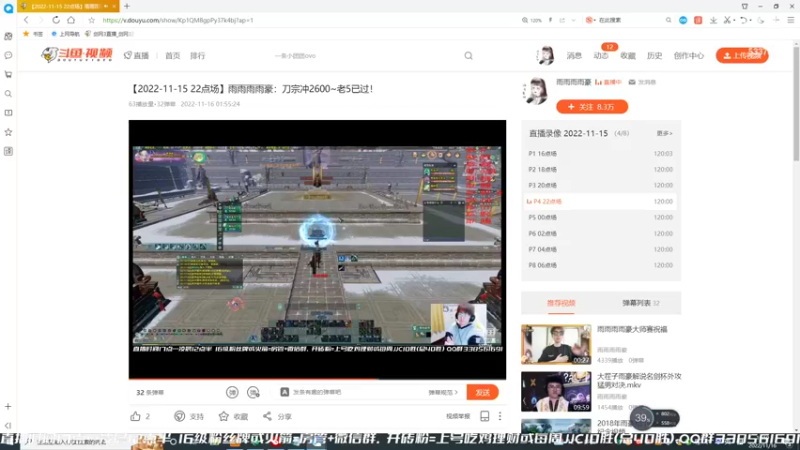Screen dimensions: 800x450
Task: Go to 首页 in Douyu nav
Action: point(172,56)
